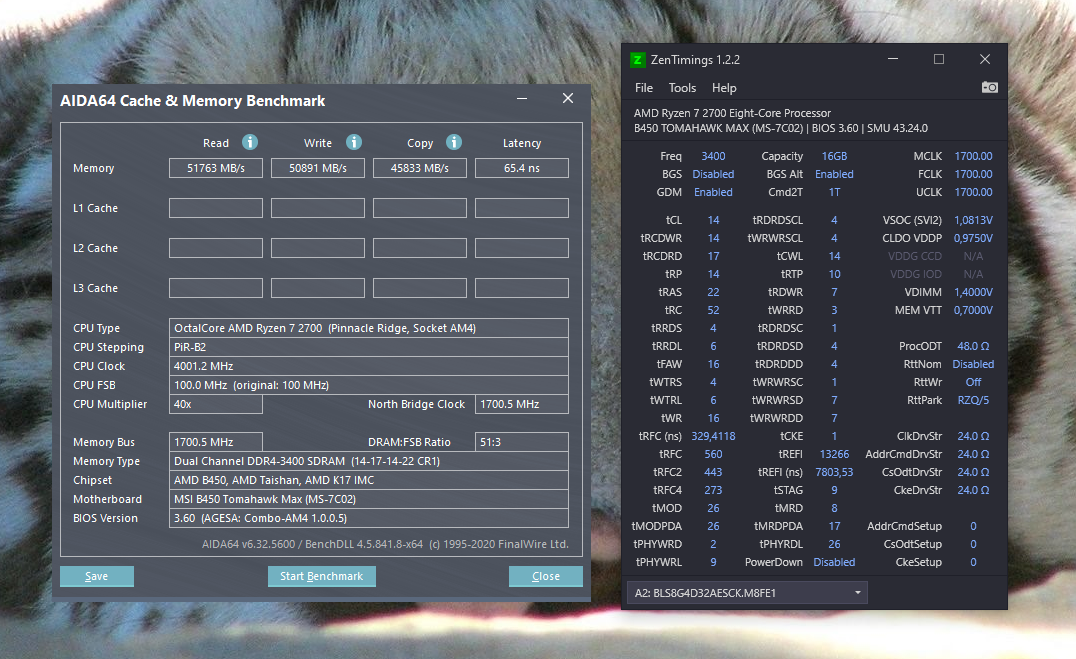Click the Write info icon in AIDA64

pos(353,142)
